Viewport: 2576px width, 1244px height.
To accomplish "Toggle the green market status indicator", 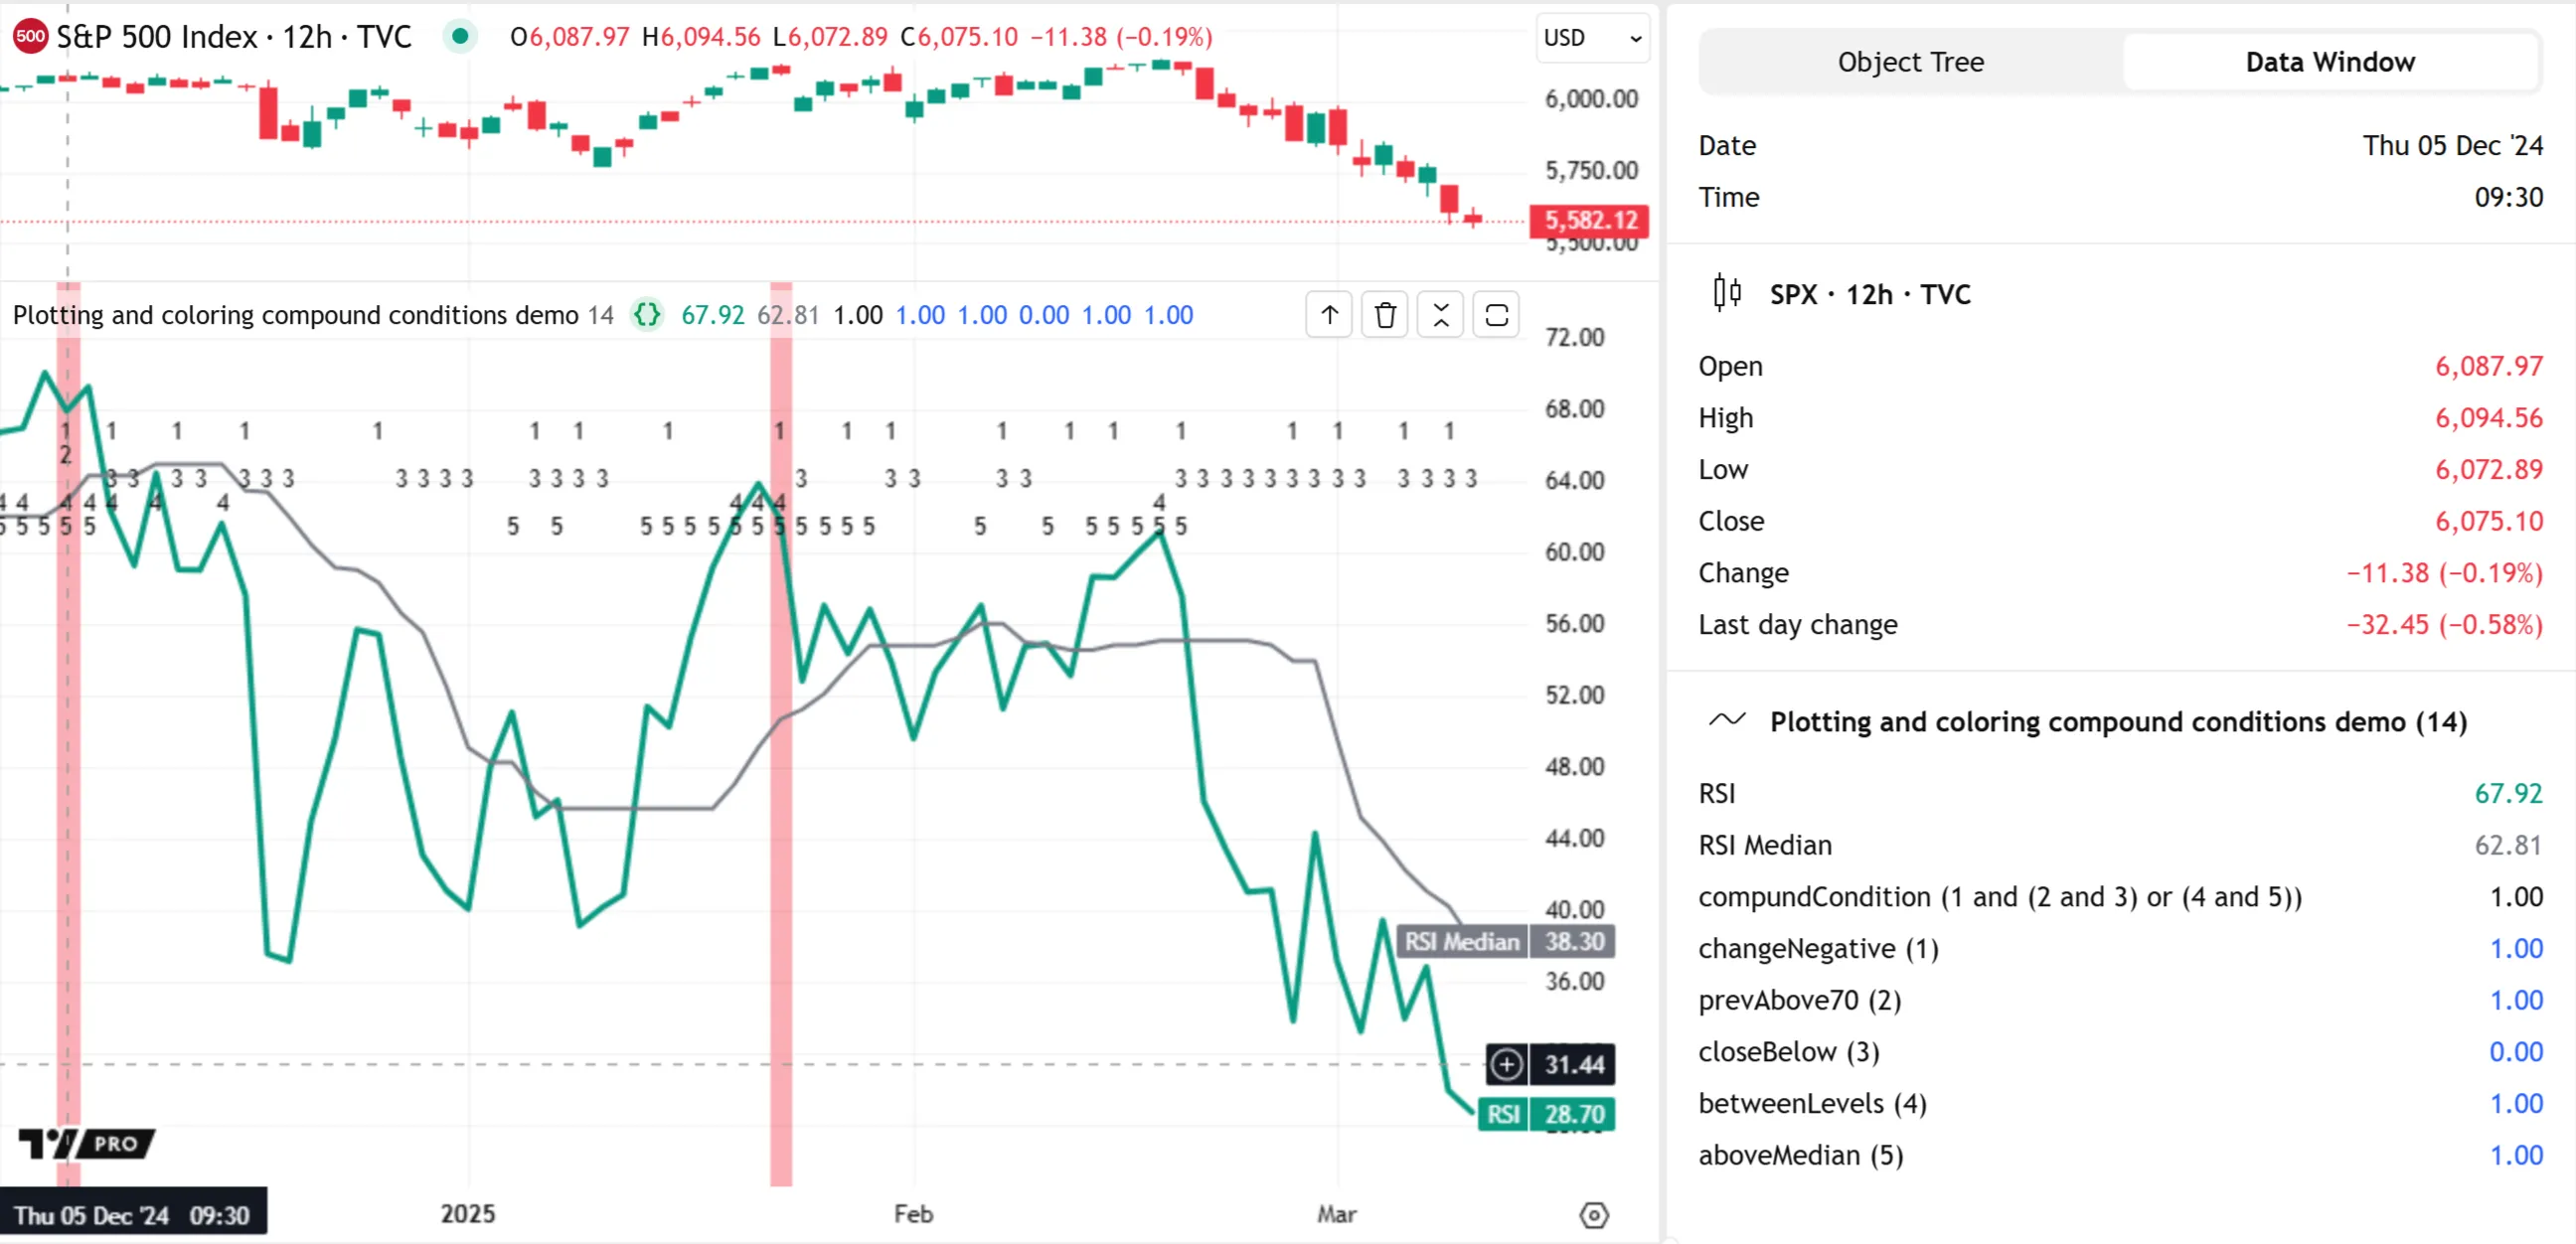I will point(459,37).
